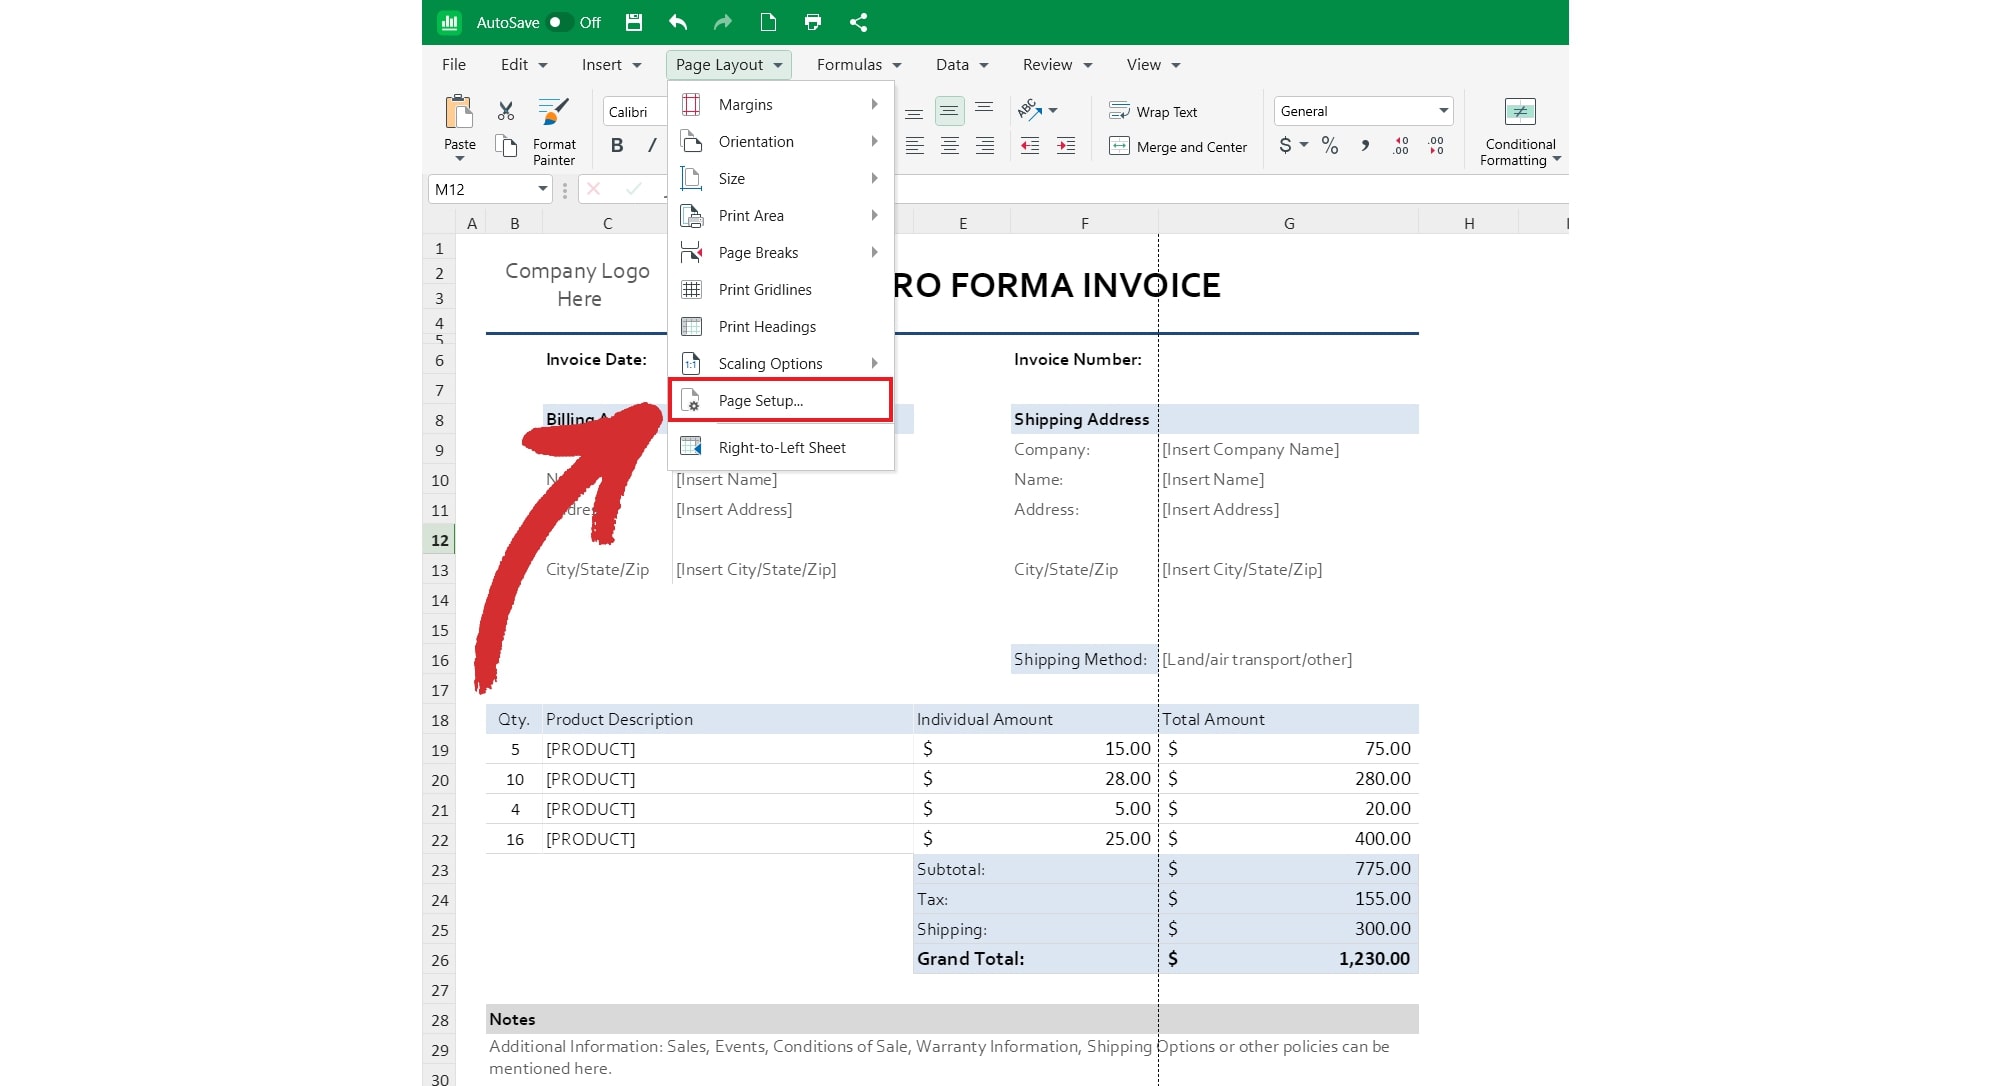Screen dimensions: 1990x1086
Task: Apply Merge and Center
Action: point(1178,146)
